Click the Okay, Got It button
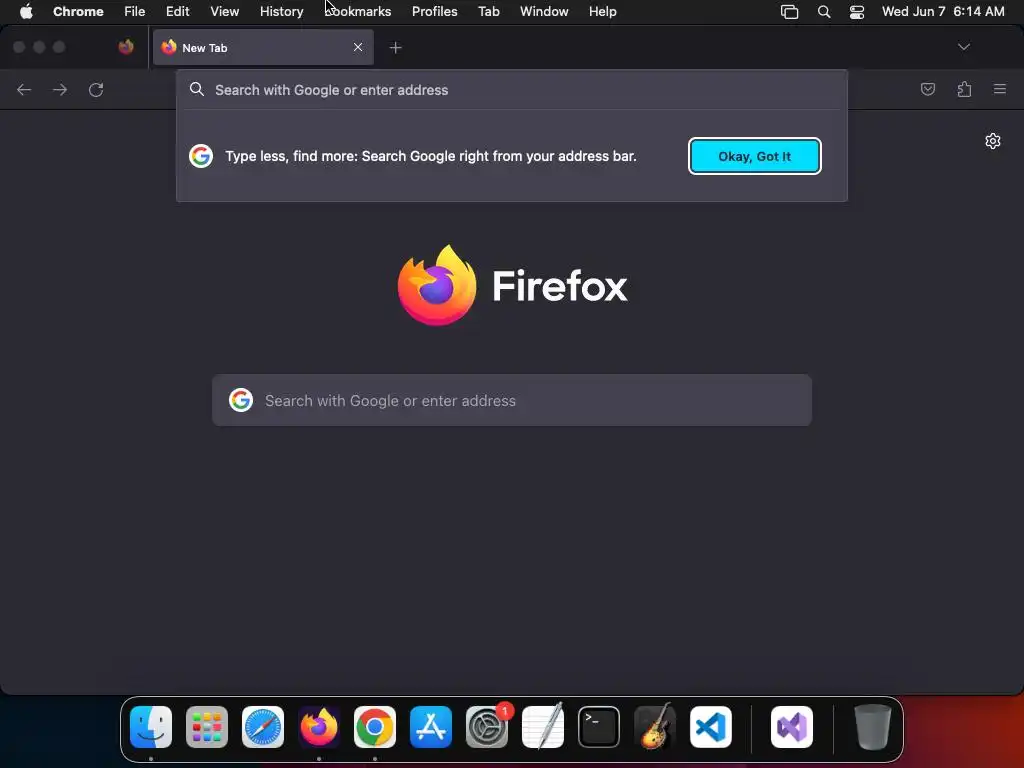This screenshot has width=1024, height=768. [754, 156]
